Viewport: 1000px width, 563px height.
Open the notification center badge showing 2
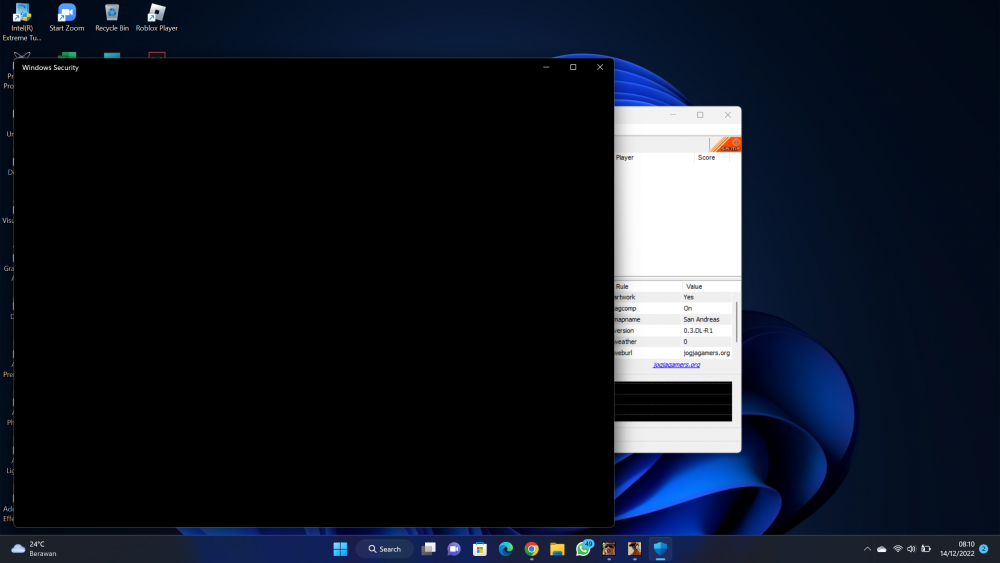(x=983, y=549)
